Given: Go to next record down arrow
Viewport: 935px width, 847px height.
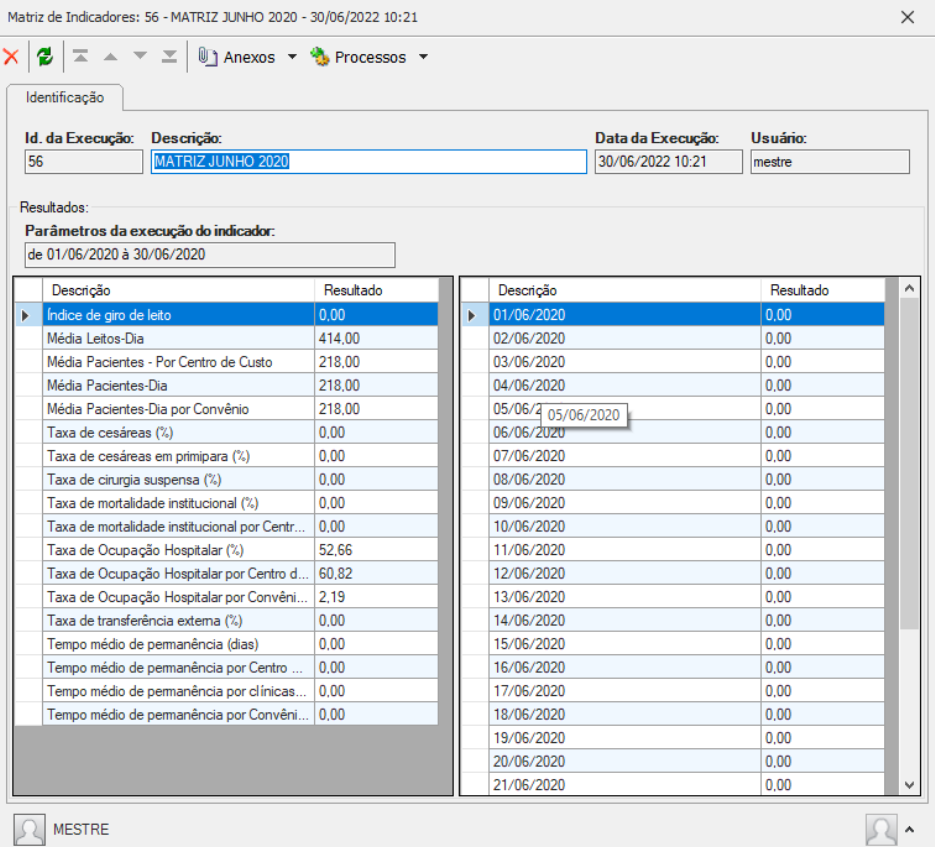Looking at the screenshot, I should 140,57.
